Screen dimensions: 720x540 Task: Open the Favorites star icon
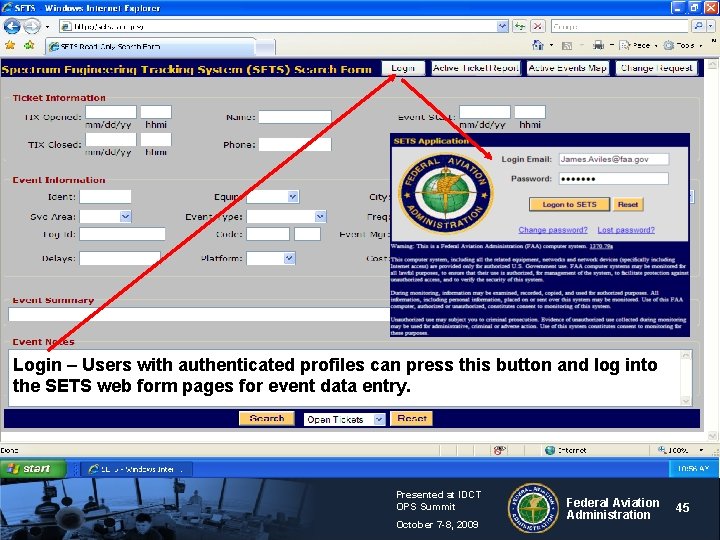(x=10, y=45)
